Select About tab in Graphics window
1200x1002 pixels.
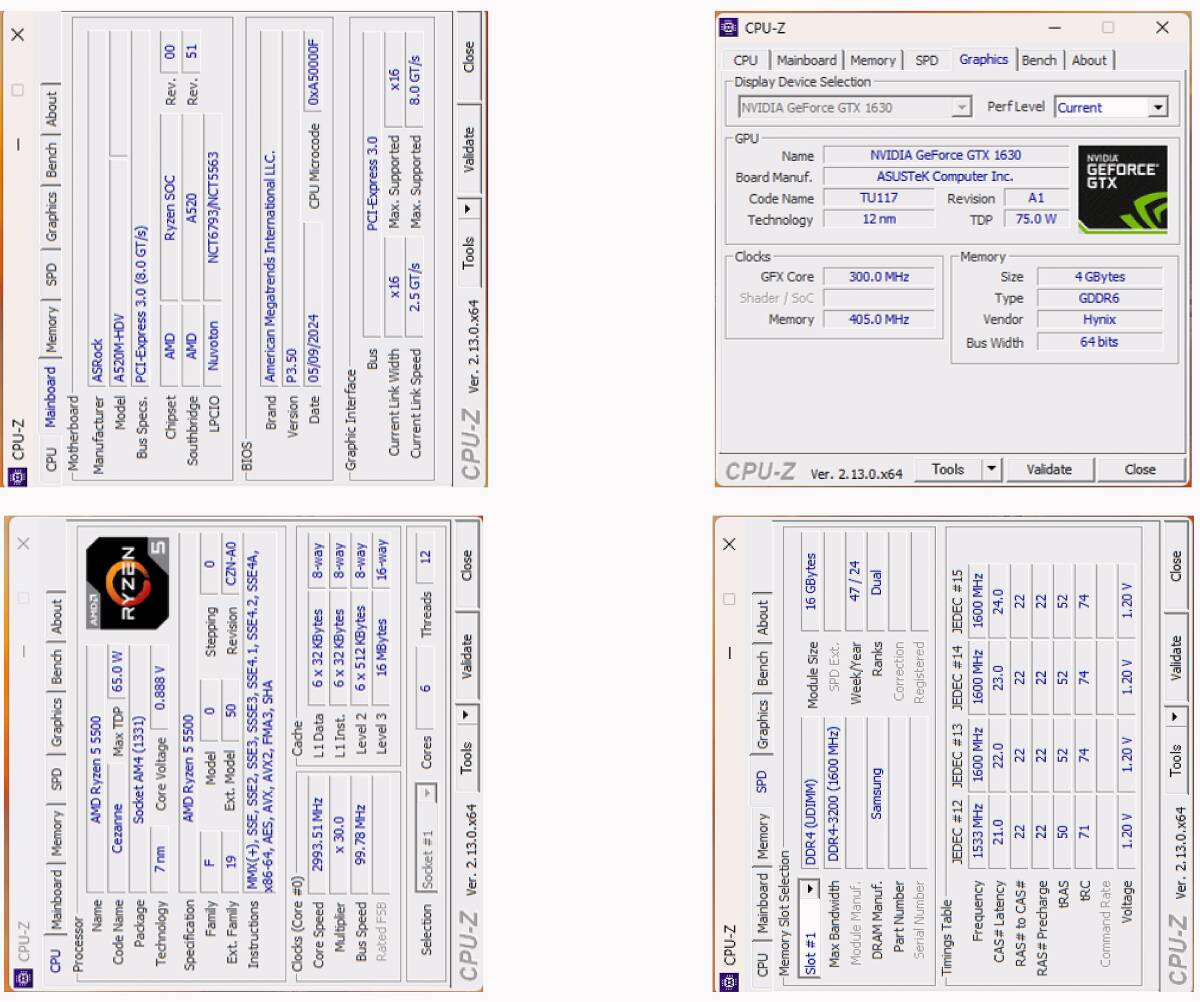pyautogui.click(x=1089, y=60)
